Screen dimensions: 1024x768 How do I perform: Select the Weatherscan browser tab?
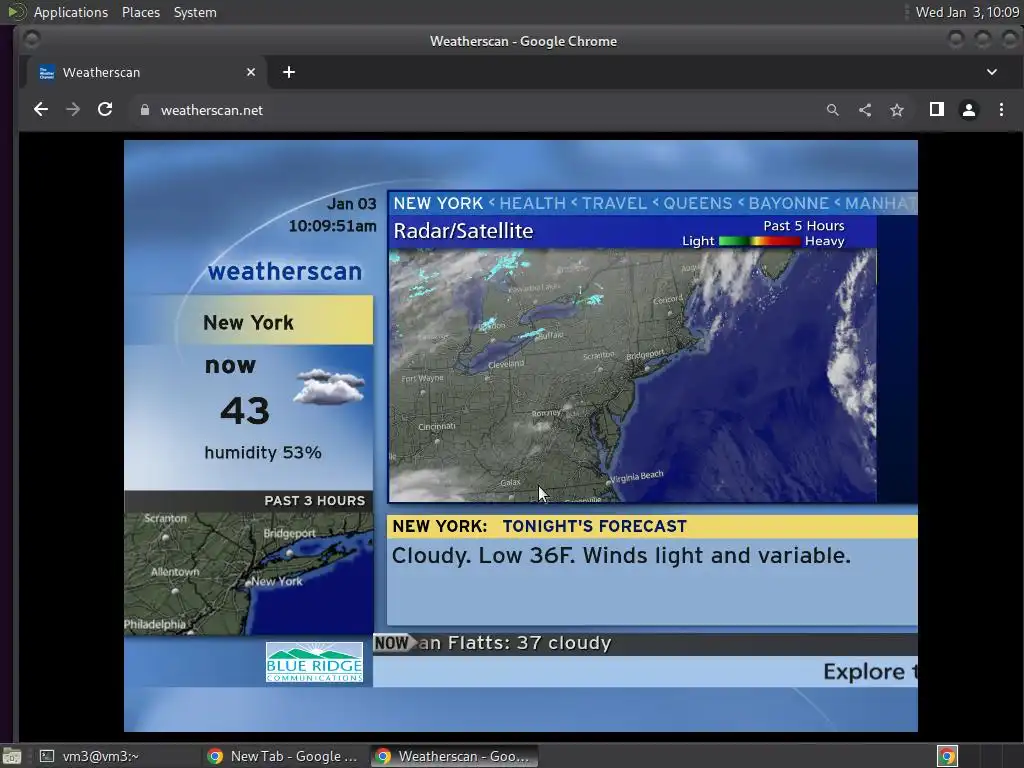[x=147, y=72]
